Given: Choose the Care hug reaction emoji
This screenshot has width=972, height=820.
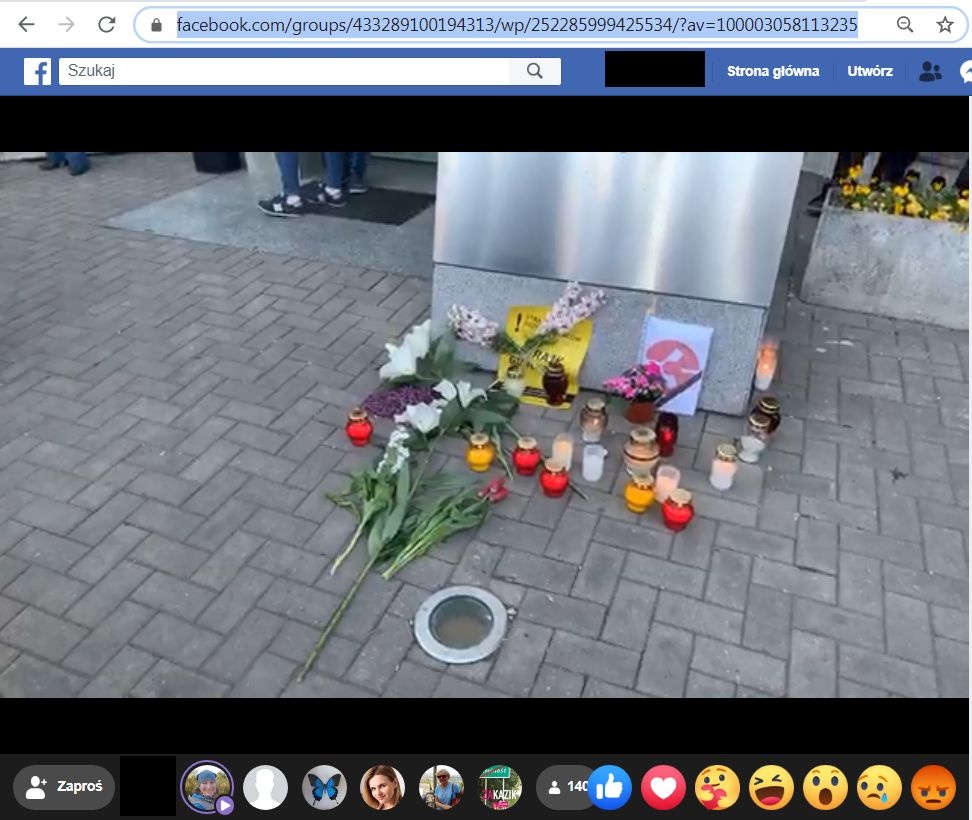Looking at the screenshot, I should pos(717,788).
